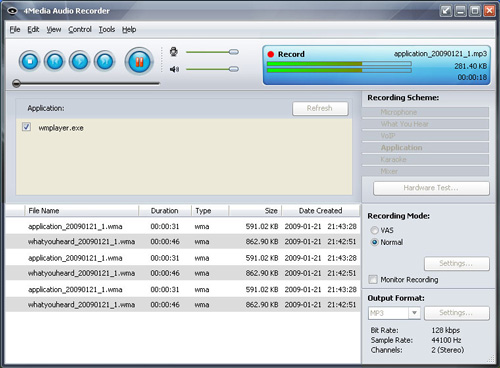Open Recording Mode Settings button
500x368 pixels.
tap(457, 263)
